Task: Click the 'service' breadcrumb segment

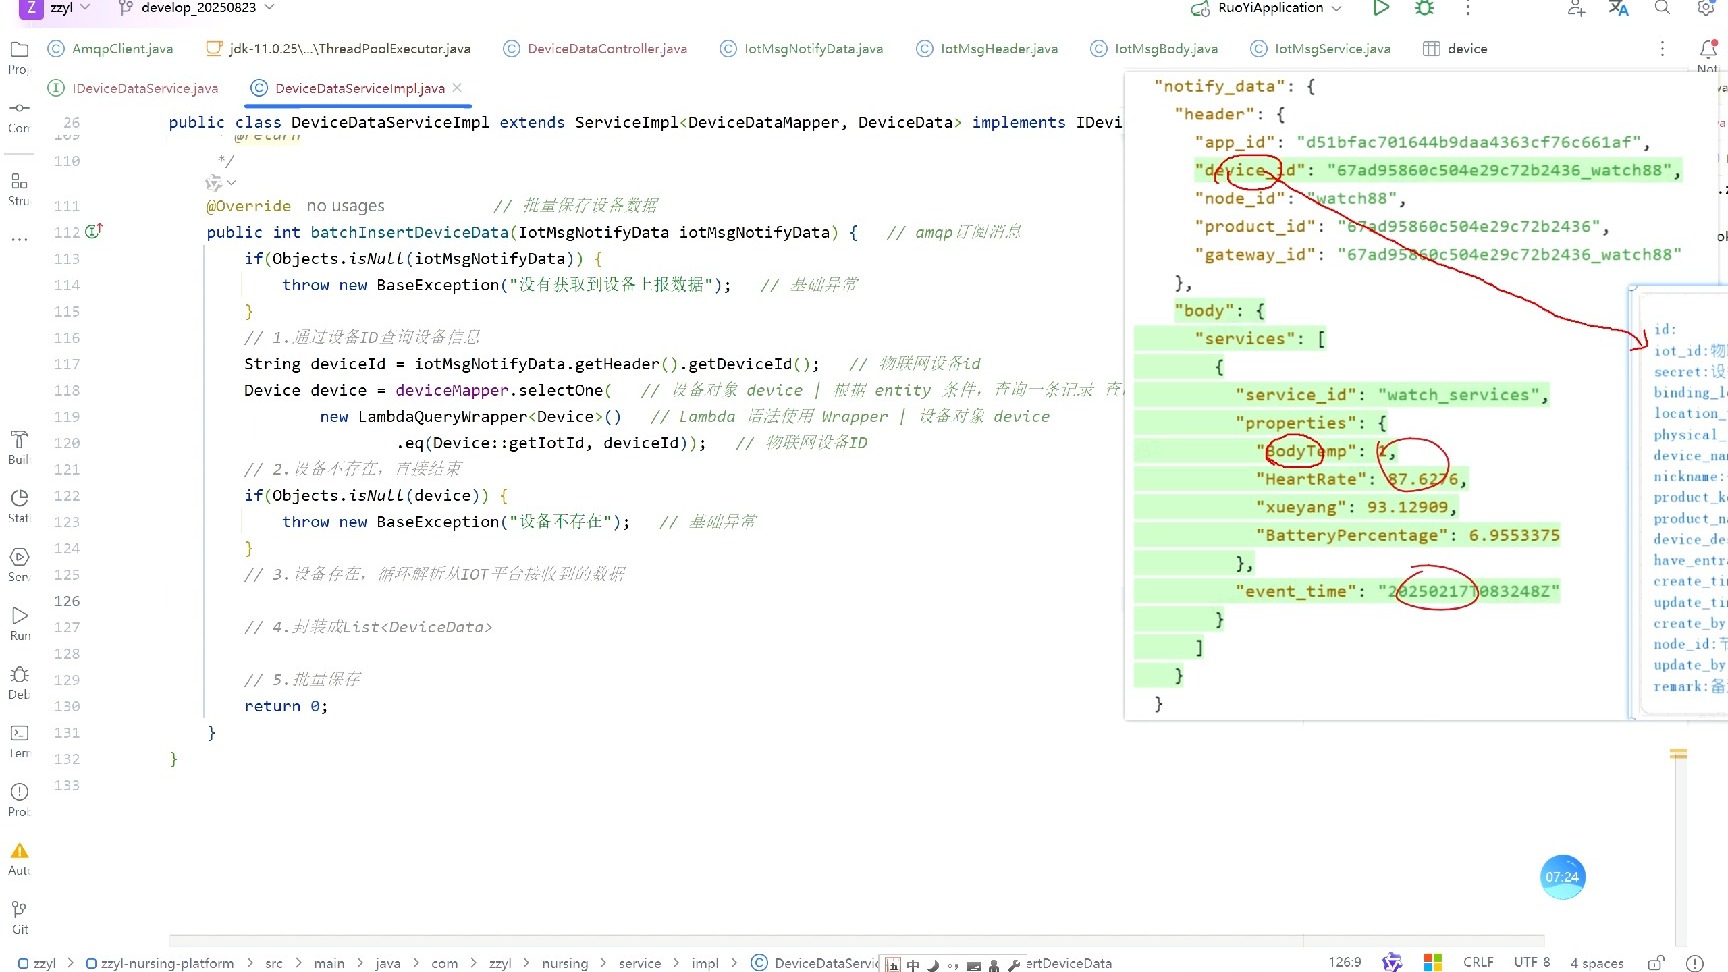Action: [x=640, y=963]
